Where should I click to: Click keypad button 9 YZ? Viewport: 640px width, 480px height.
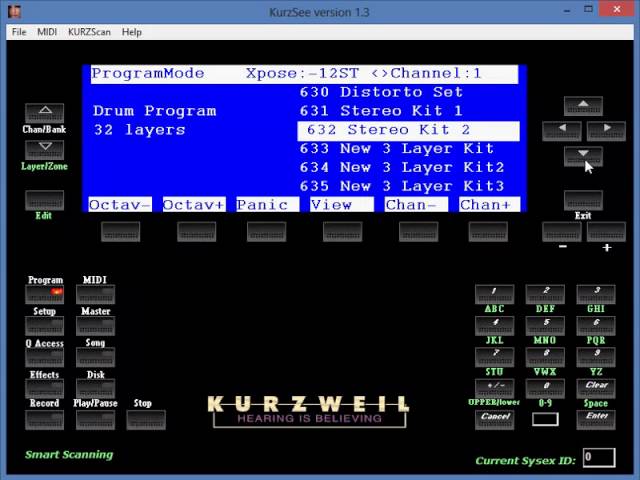click(x=596, y=357)
